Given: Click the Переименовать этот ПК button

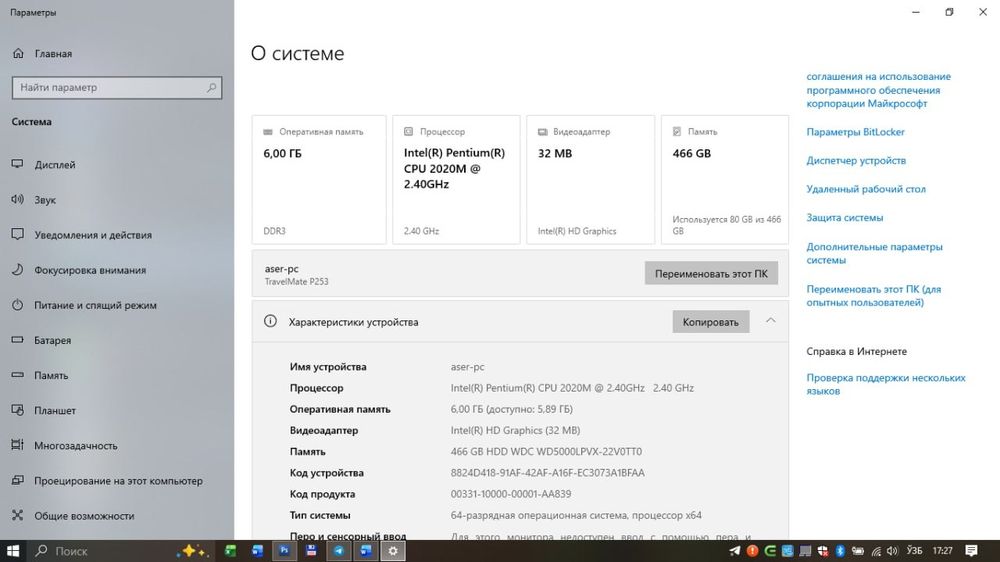Looking at the screenshot, I should pos(711,274).
